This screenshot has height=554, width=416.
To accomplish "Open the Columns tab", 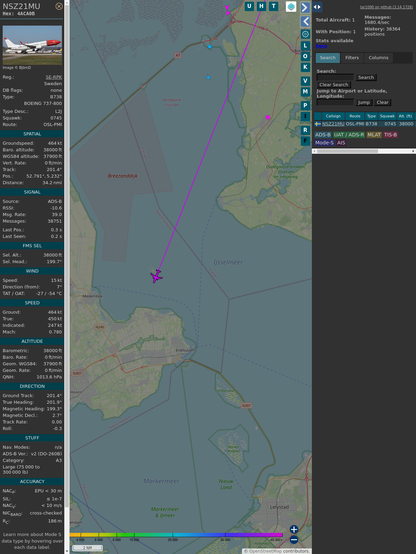I will coord(378,58).
